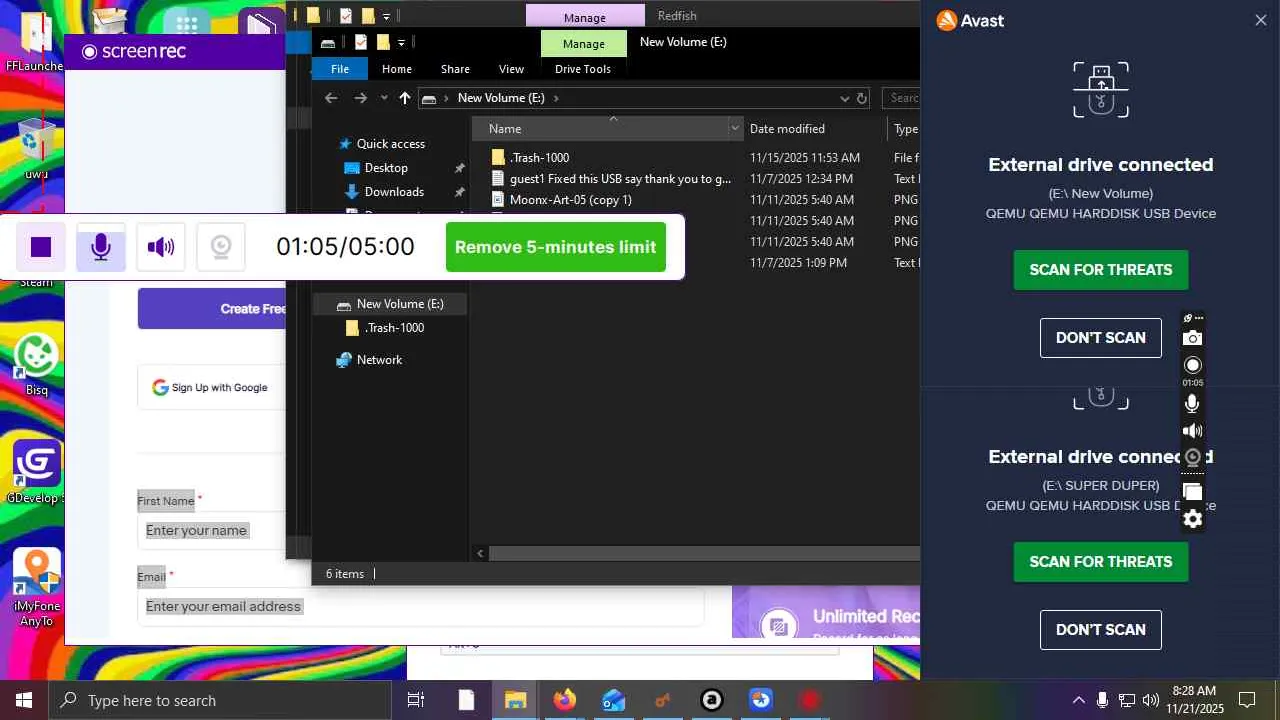Click the Explorer search box
The image size is (1280, 720).
[902, 98]
